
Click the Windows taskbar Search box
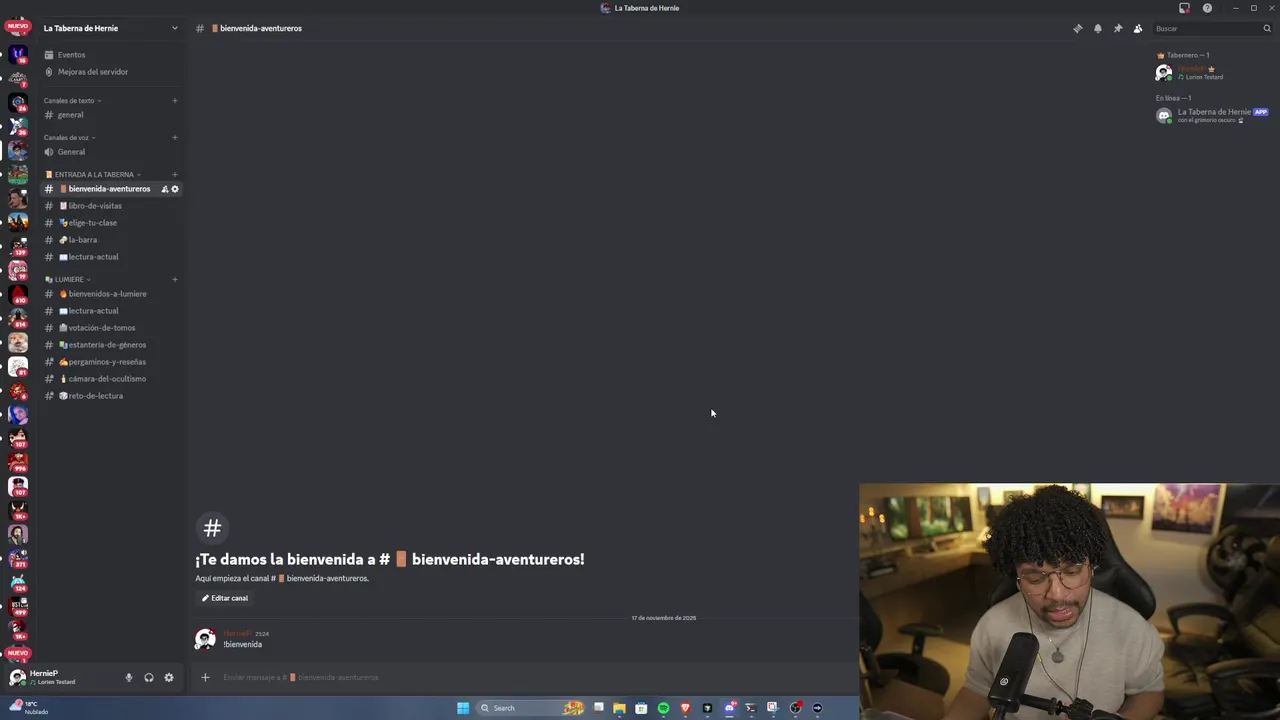(530, 708)
